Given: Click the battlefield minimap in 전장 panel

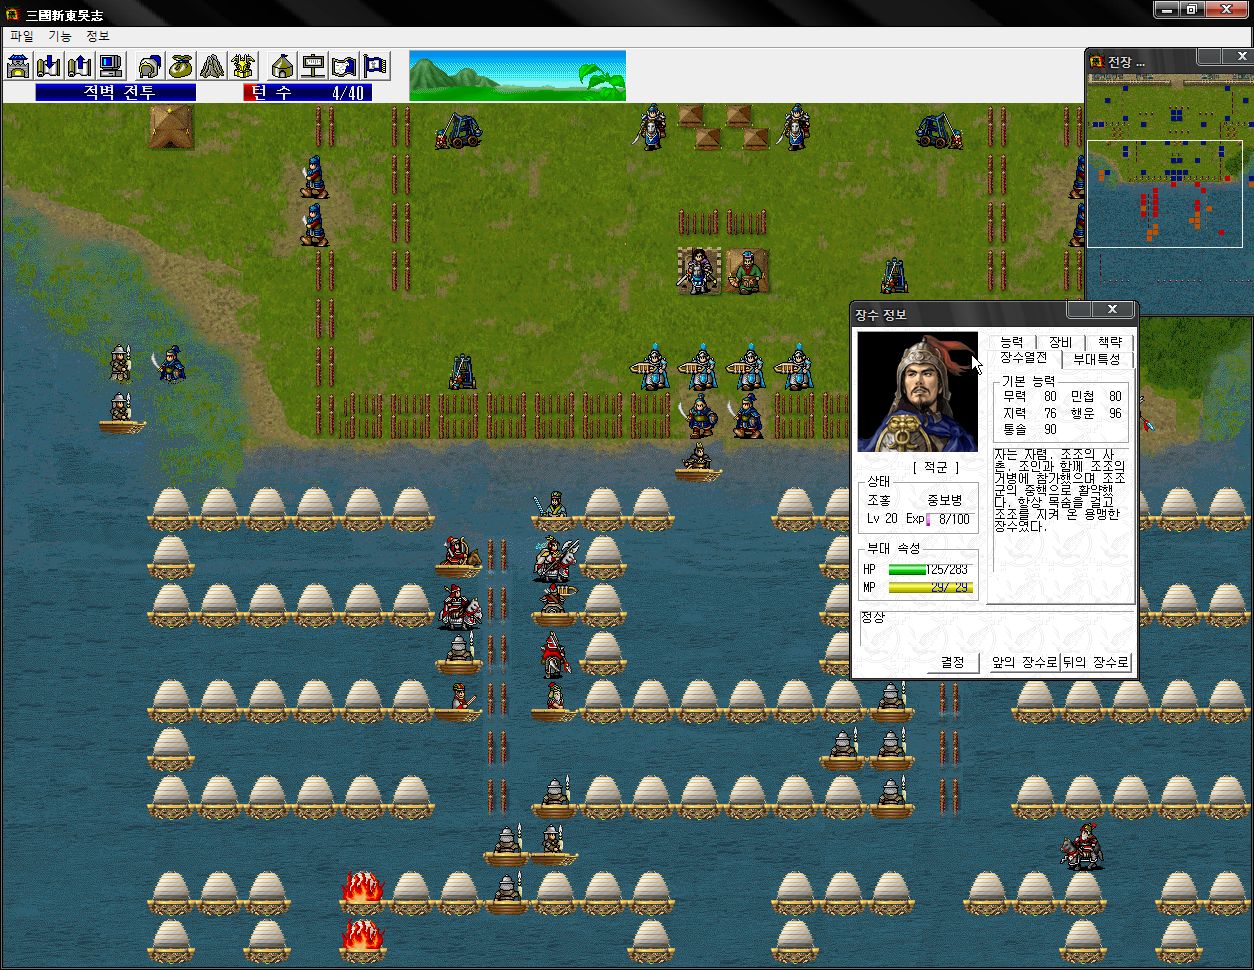Looking at the screenshot, I should click(x=1164, y=190).
